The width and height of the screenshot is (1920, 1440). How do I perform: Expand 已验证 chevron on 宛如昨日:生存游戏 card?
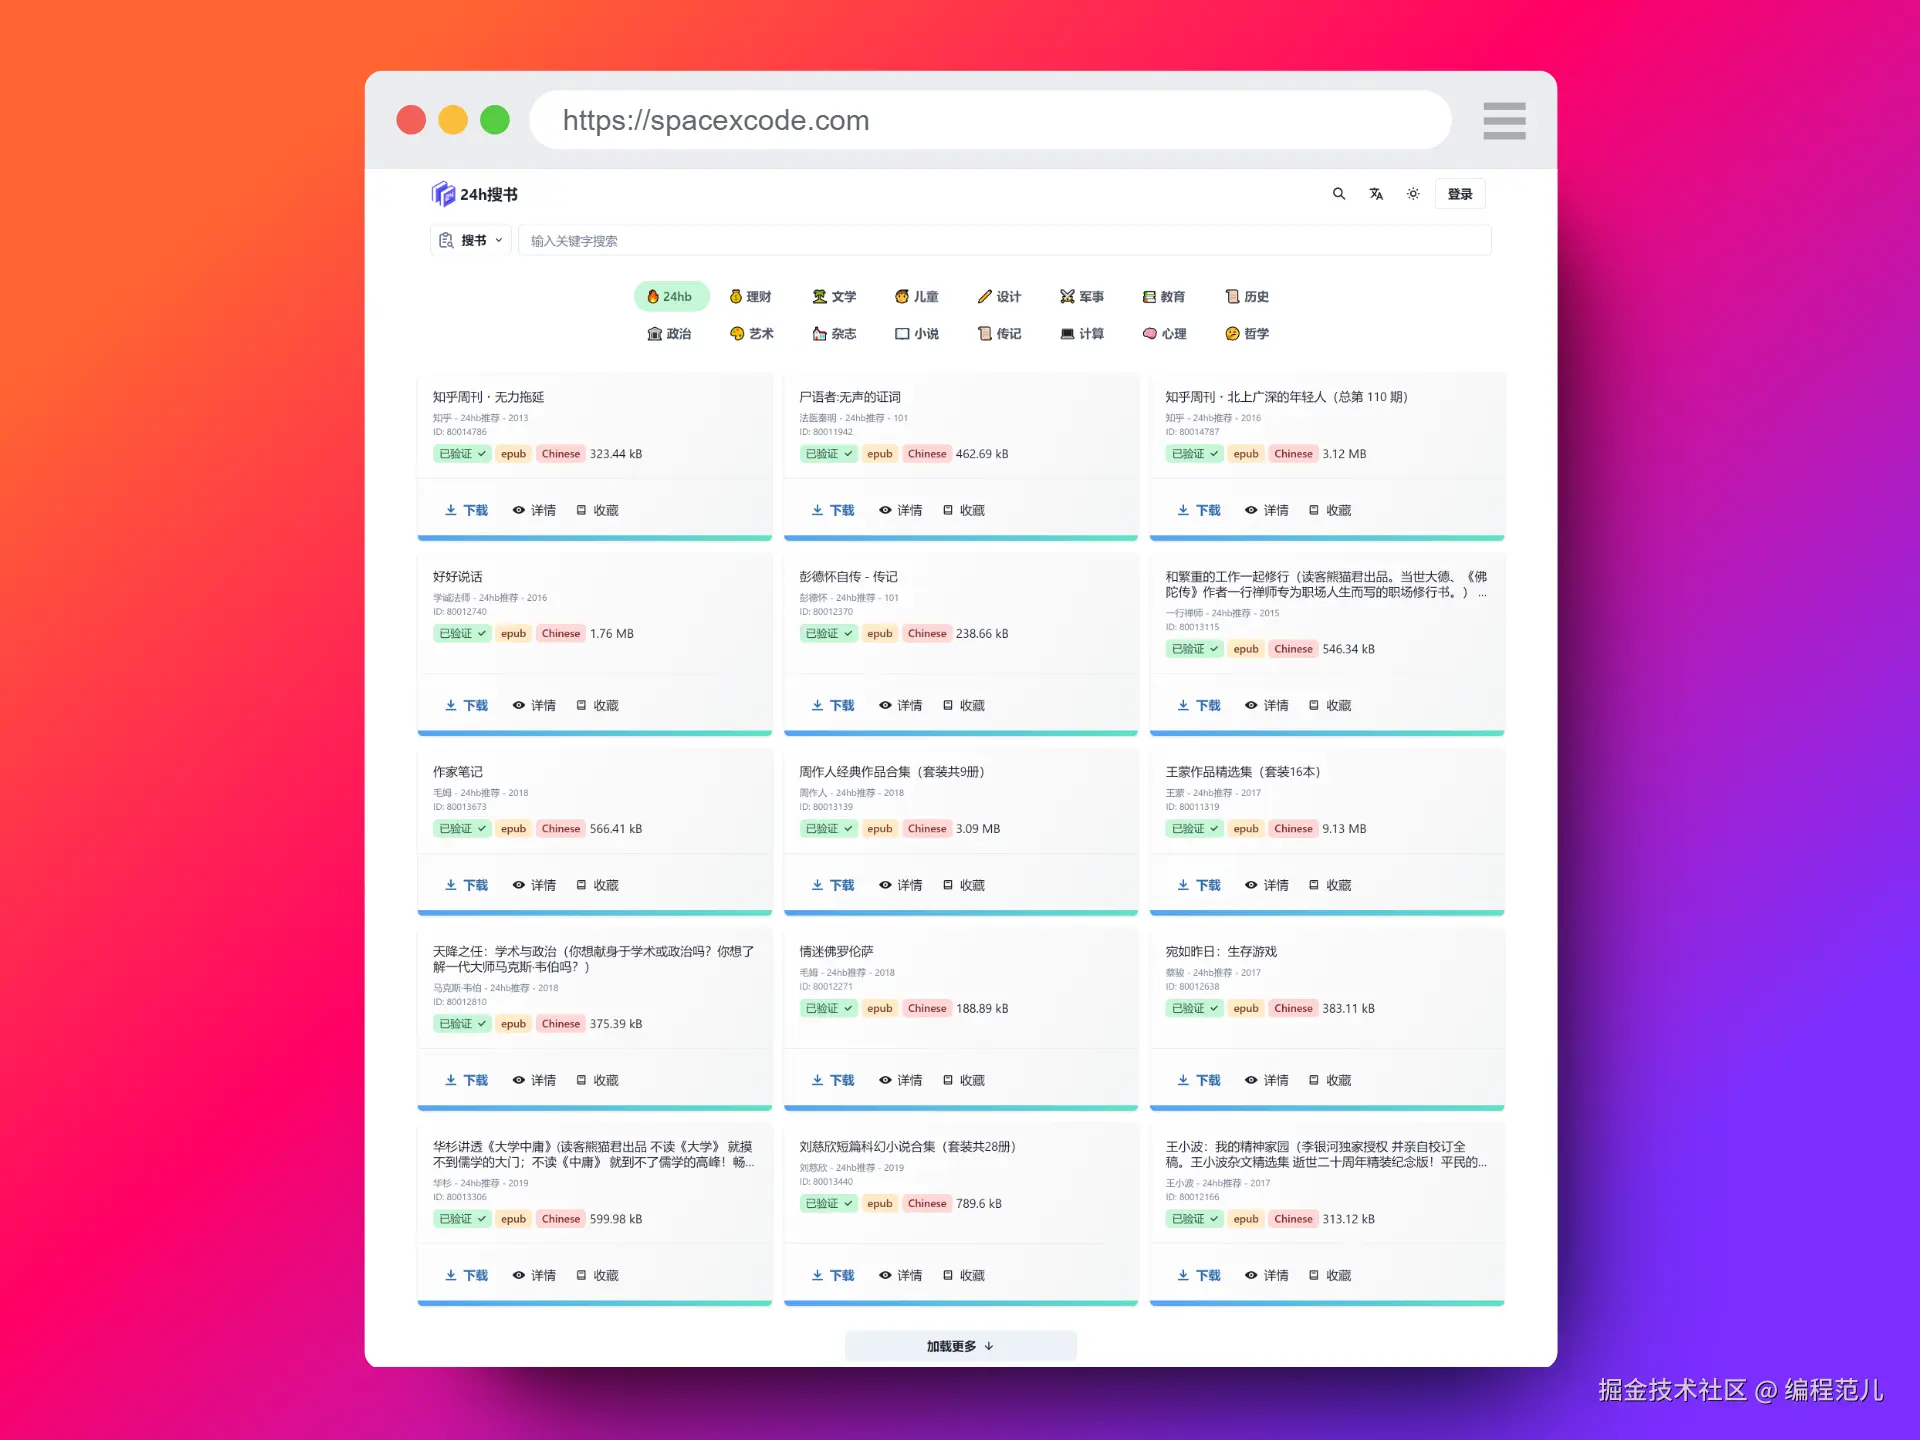pyautogui.click(x=1214, y=1008)
